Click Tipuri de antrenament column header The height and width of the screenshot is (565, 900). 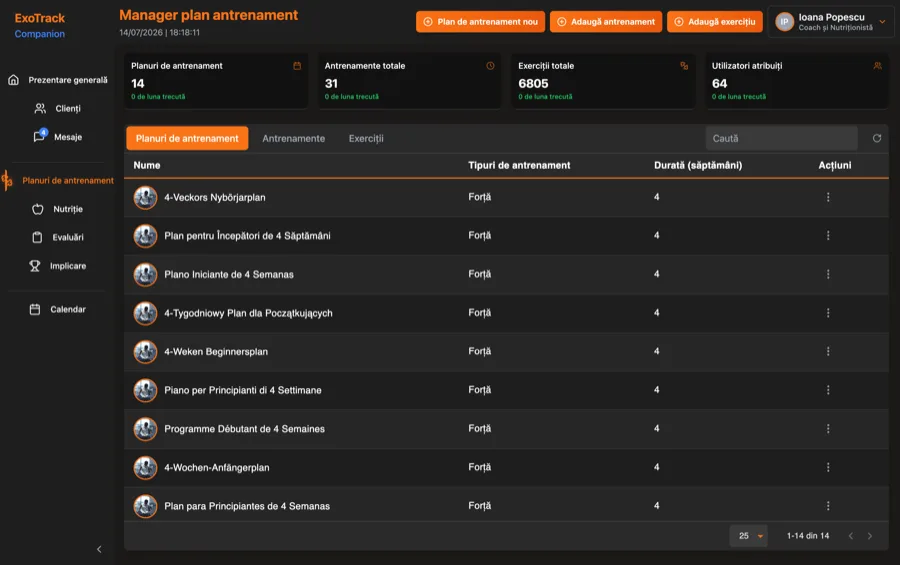coord(519,165)
